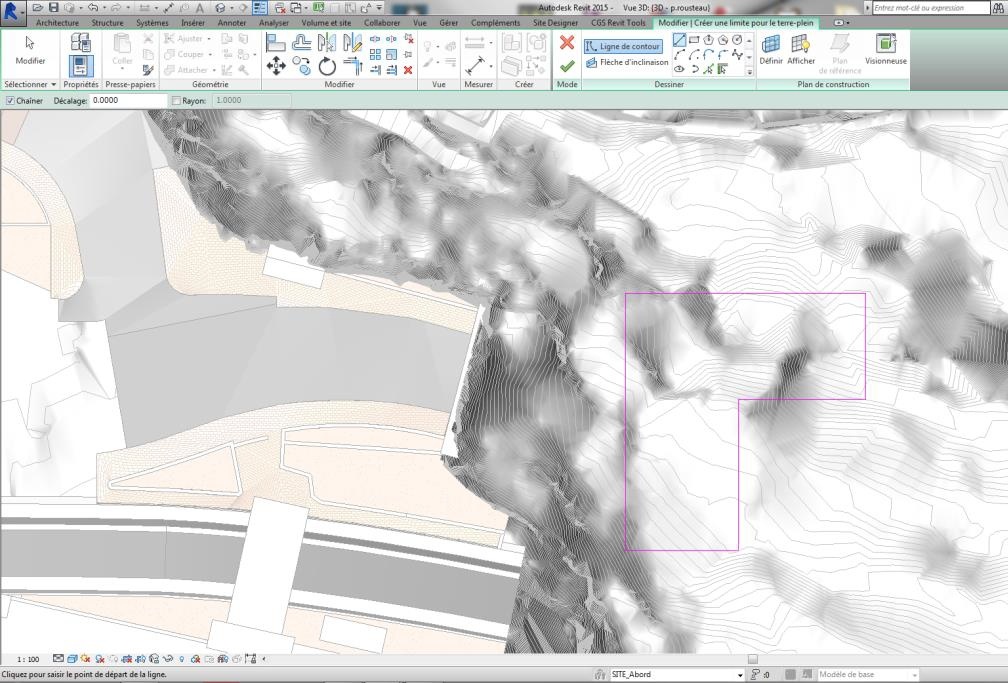Open the Architecture ribbon tab
This screenshot has height=683, width=1008.
pos(56,22)
